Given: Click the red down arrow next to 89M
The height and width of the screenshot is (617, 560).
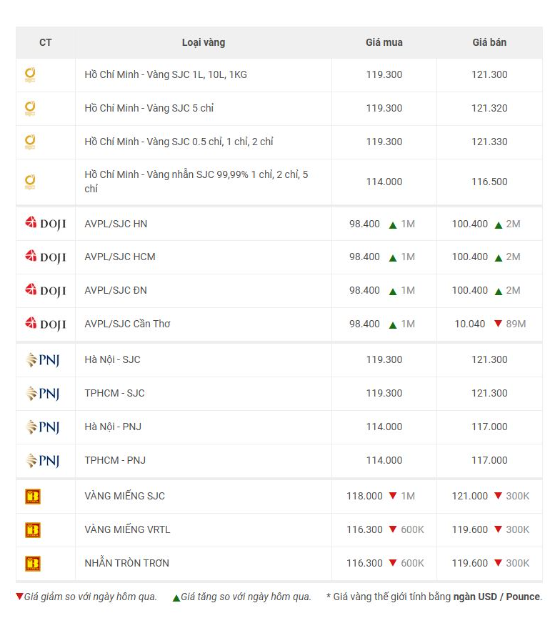Looking at the screenshot, I should tap(498, 323).
